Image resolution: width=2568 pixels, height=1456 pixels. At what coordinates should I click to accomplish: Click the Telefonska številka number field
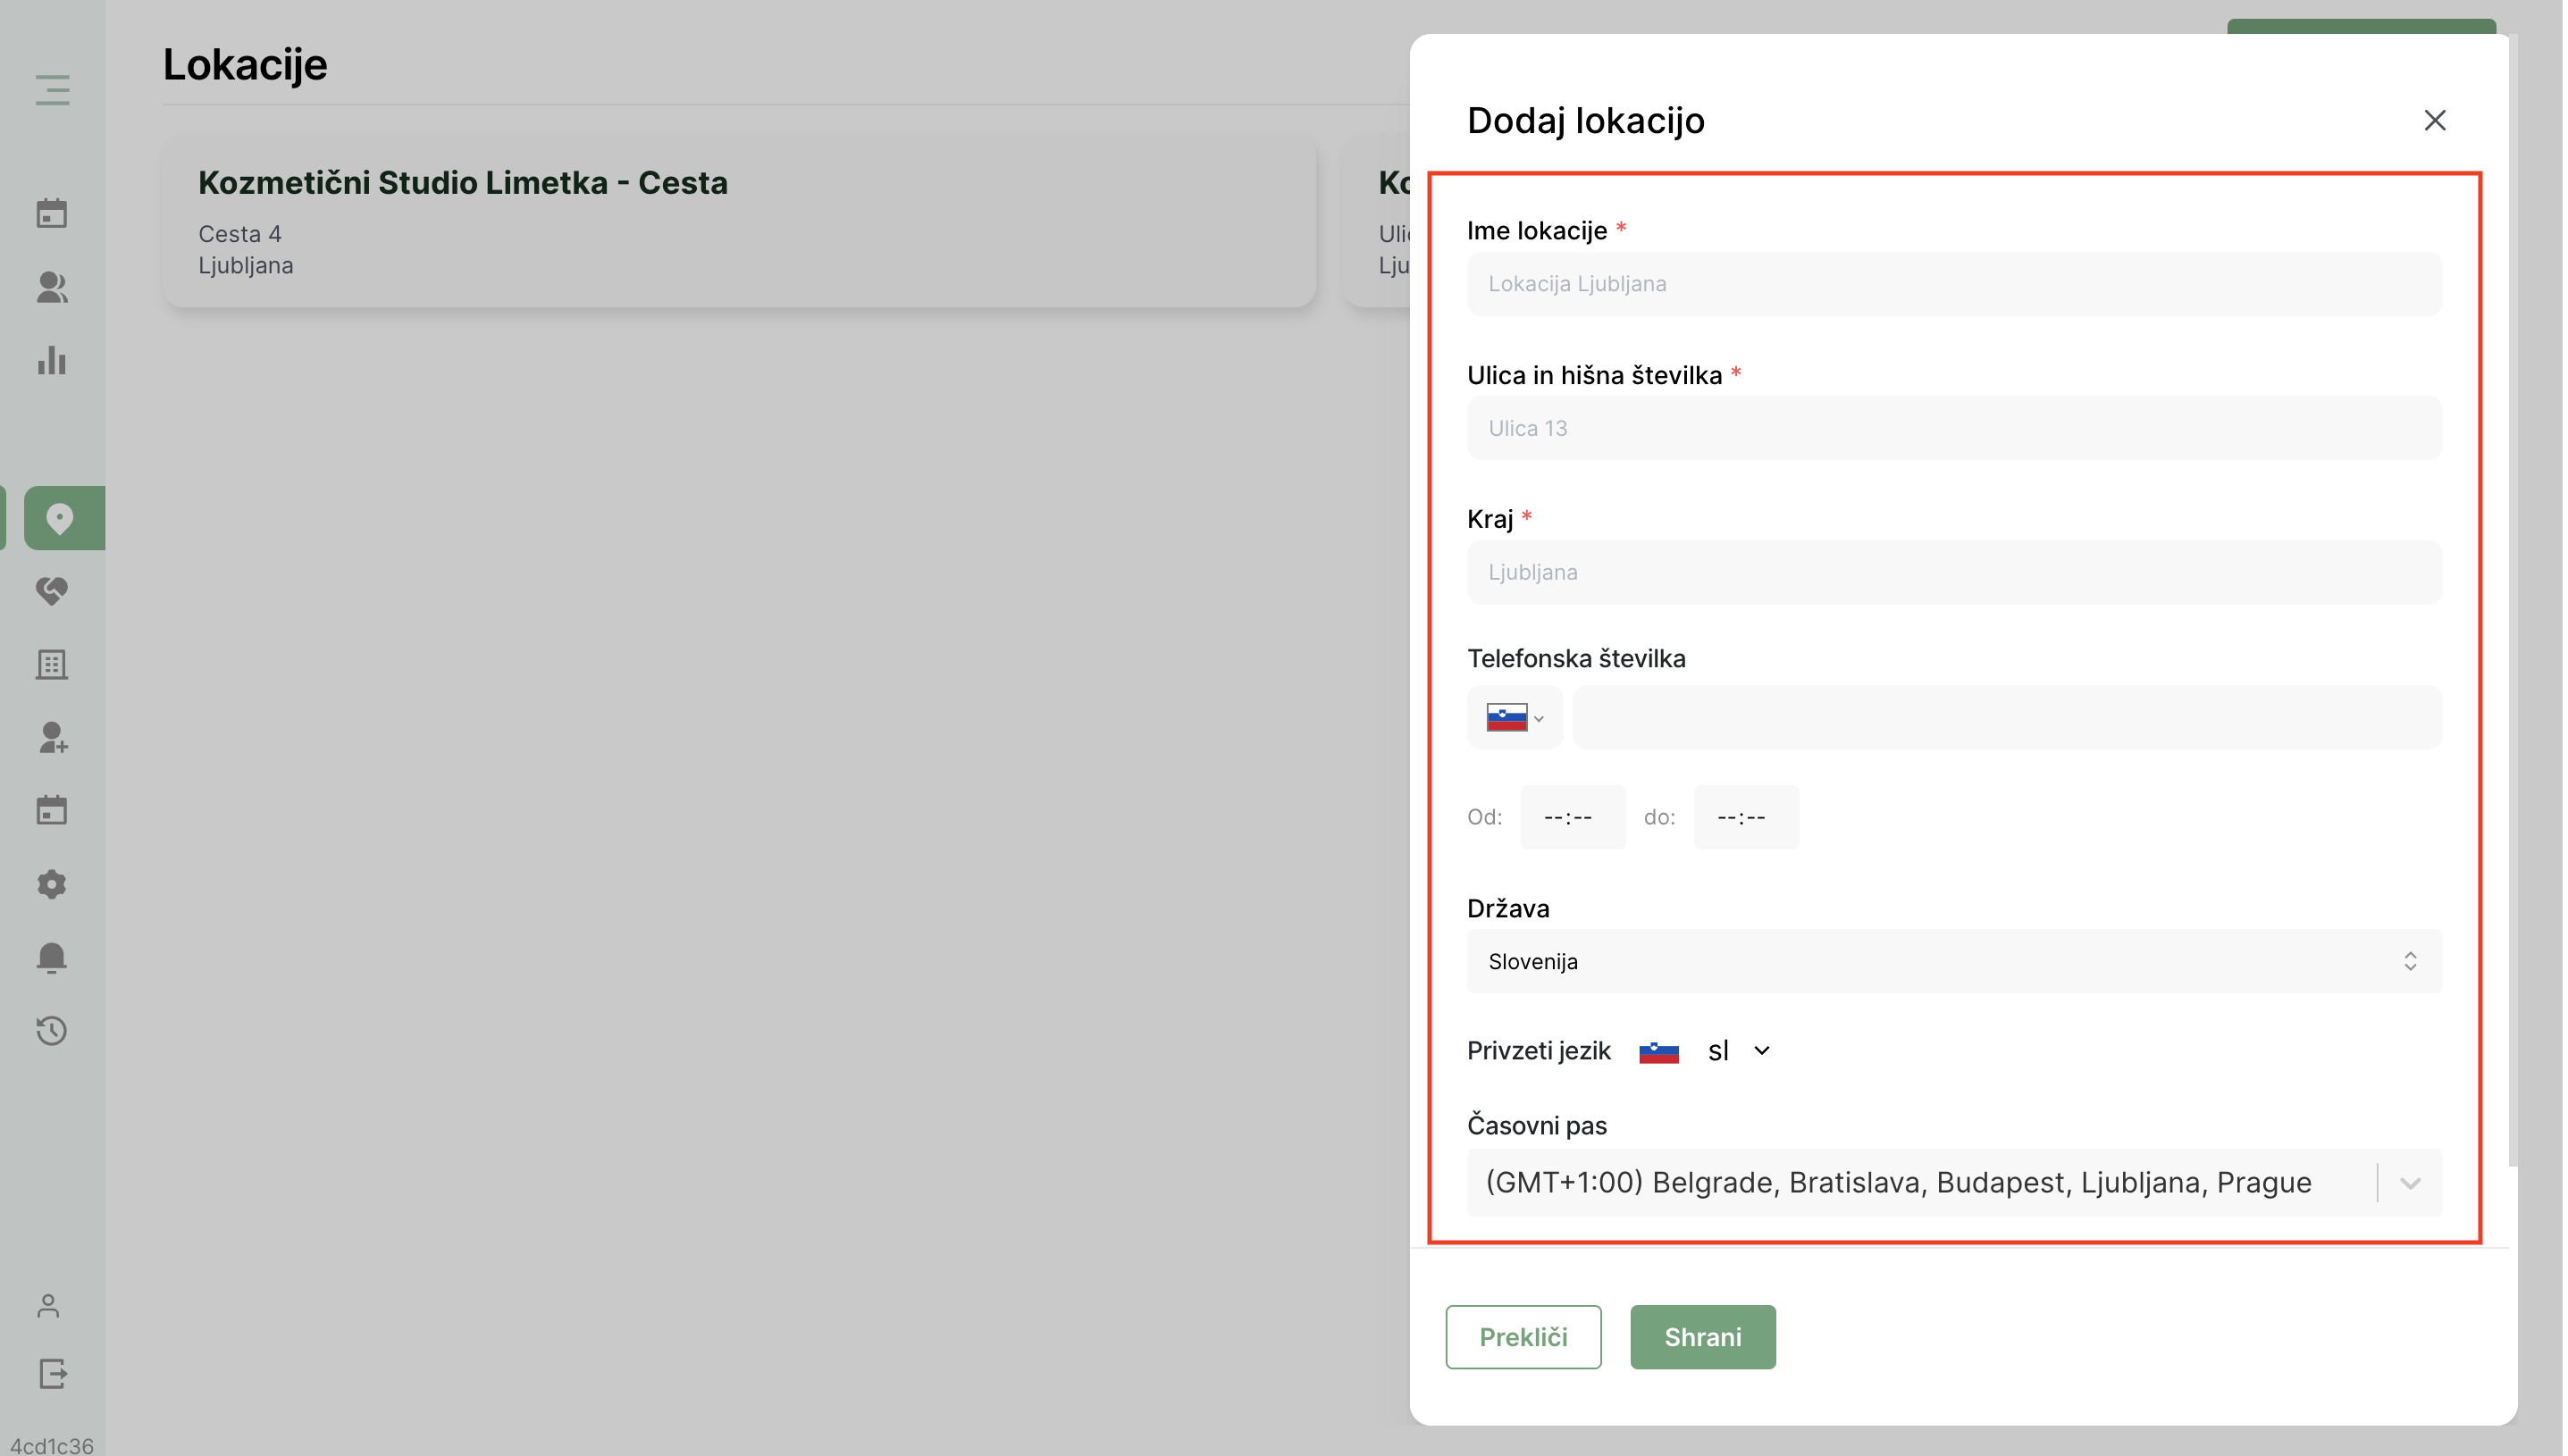[x=2007, y=718]
